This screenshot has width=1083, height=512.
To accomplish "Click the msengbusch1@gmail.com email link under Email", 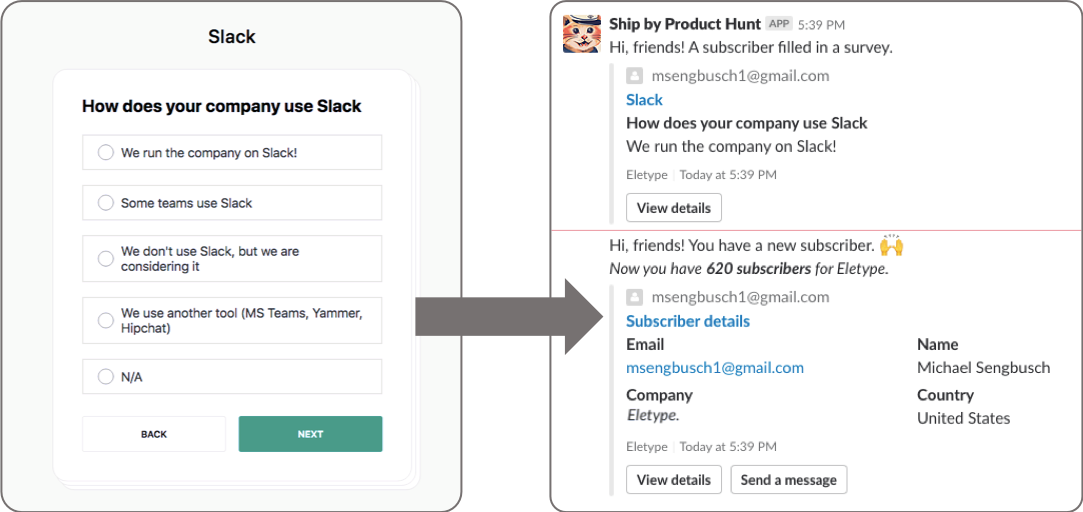I will tap(714, 368).
